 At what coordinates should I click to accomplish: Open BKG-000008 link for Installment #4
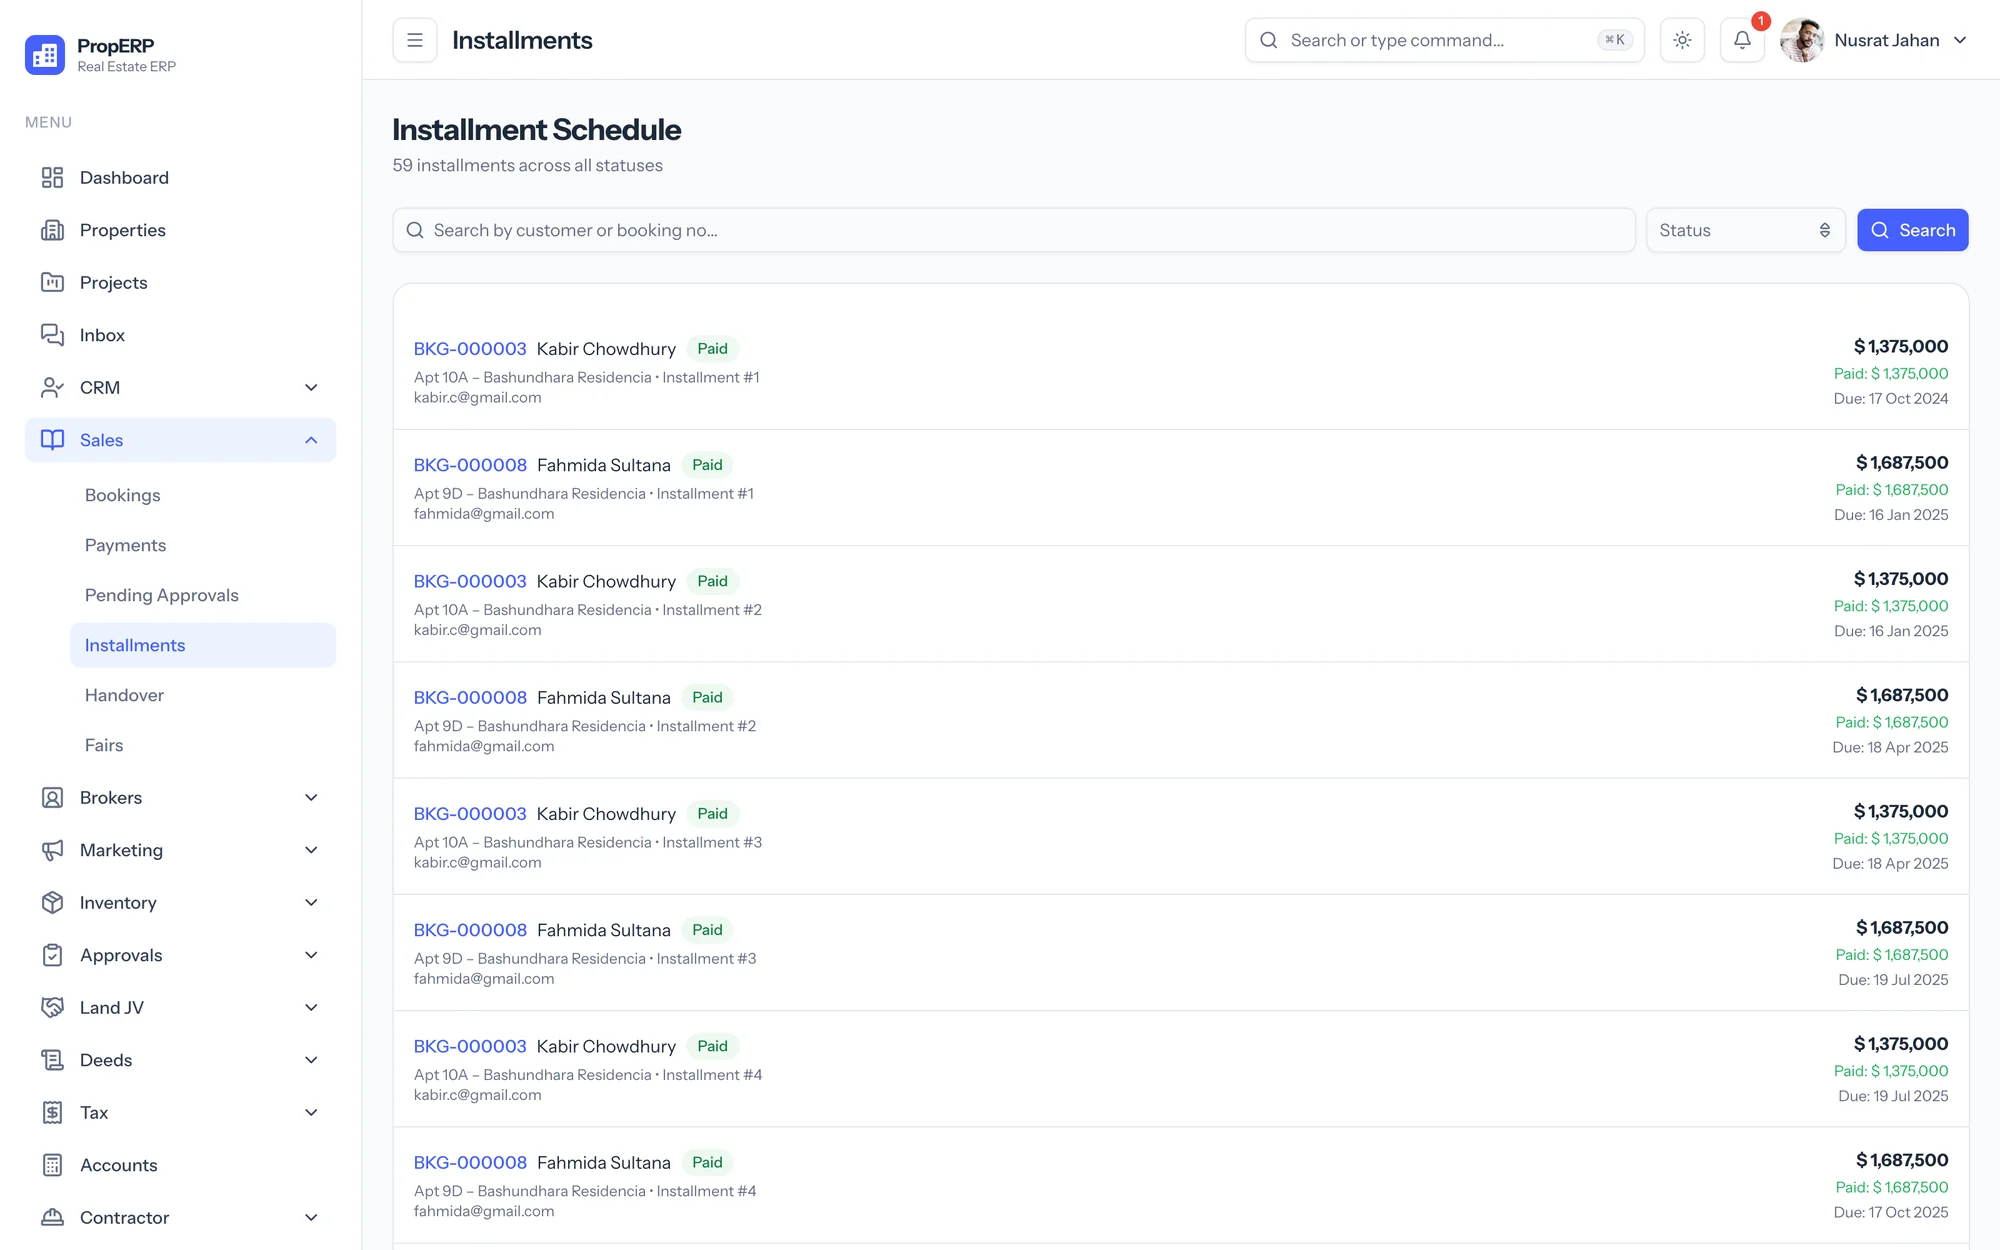(x=470, y=1162)
